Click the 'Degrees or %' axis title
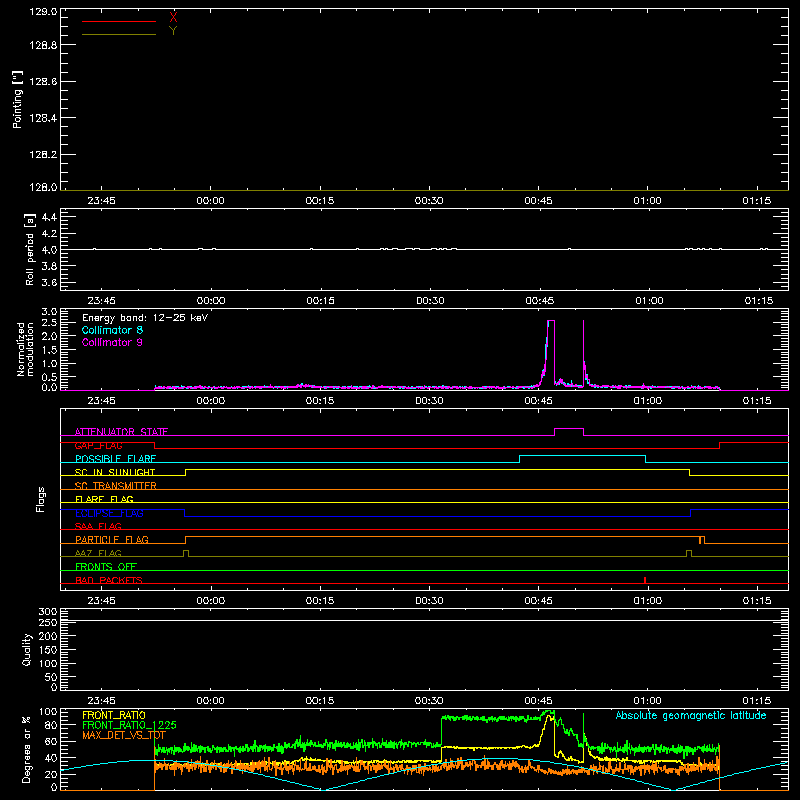 [x=27, y=749]
